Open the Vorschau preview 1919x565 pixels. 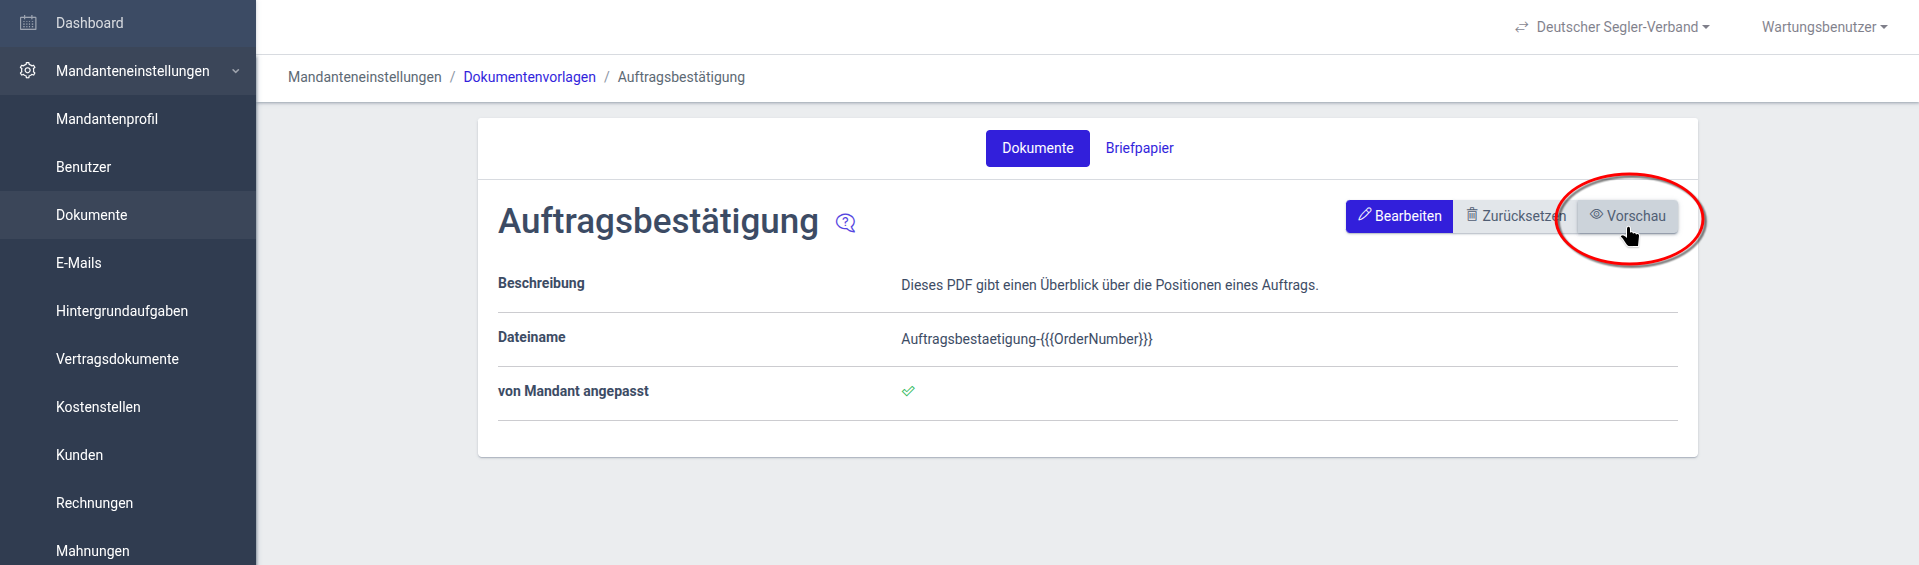click(x=1627, y=216)
